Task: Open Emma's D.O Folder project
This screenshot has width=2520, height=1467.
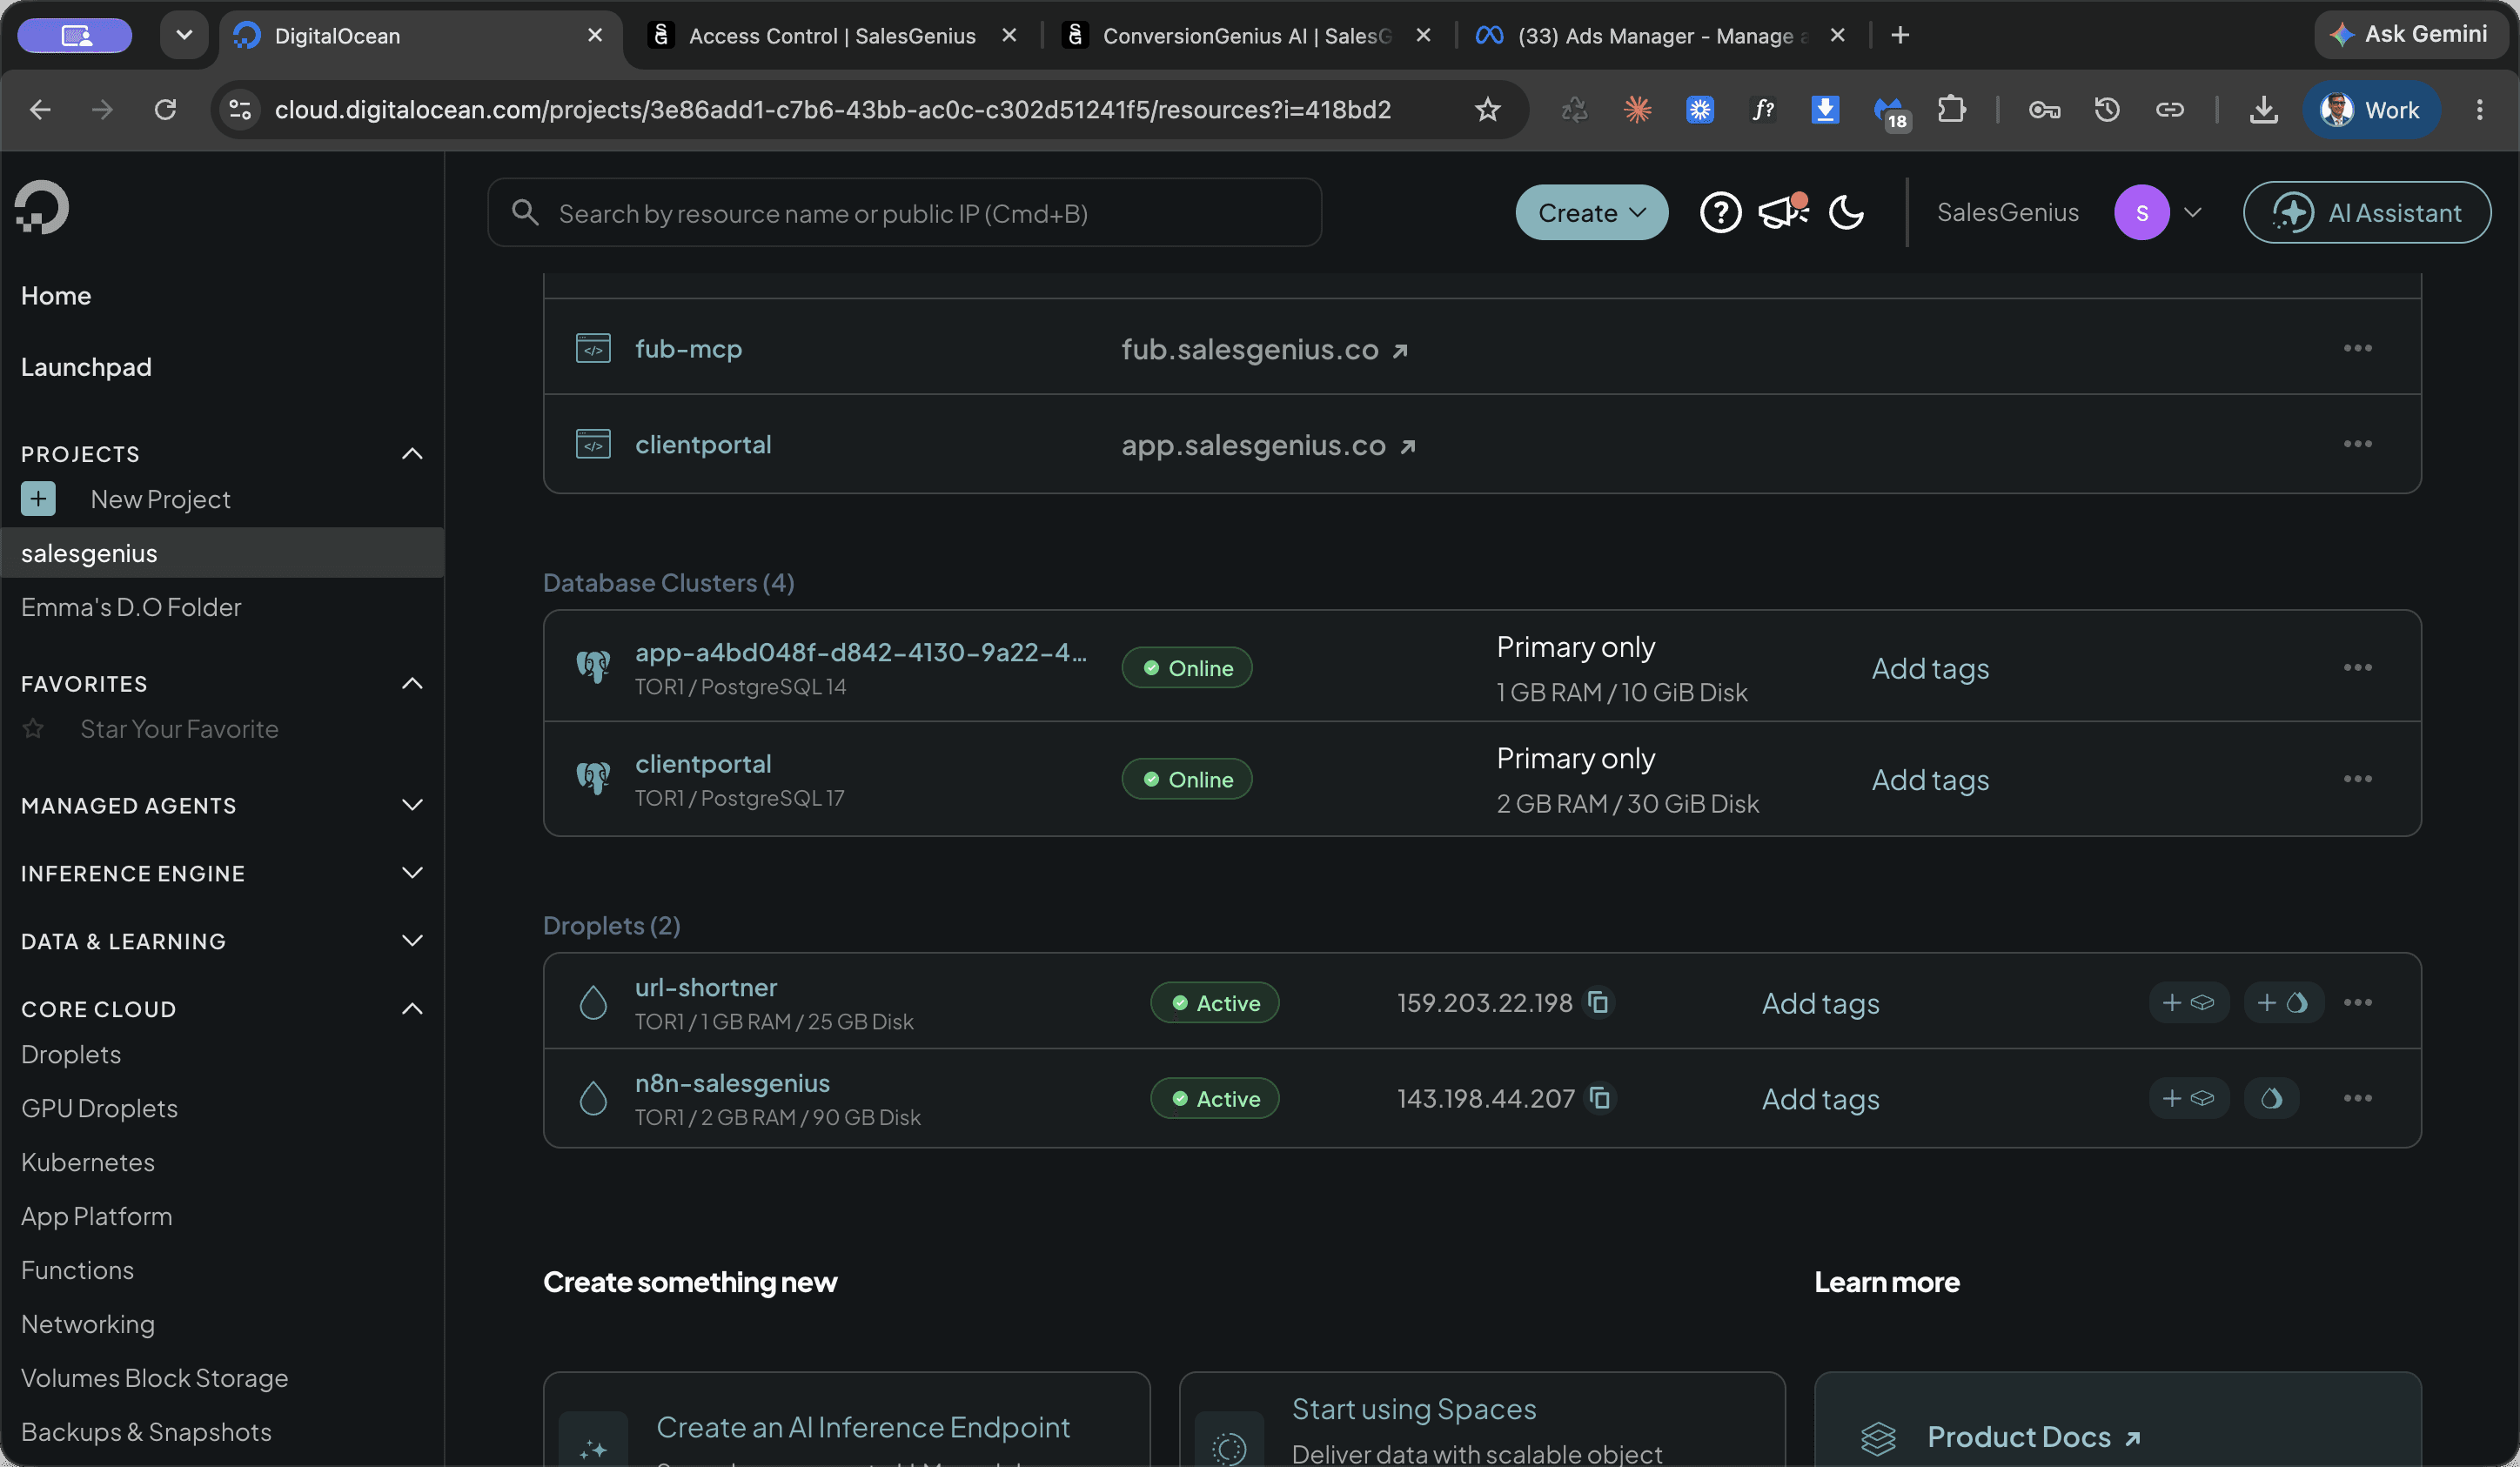Action: click(x=131, y=607)
